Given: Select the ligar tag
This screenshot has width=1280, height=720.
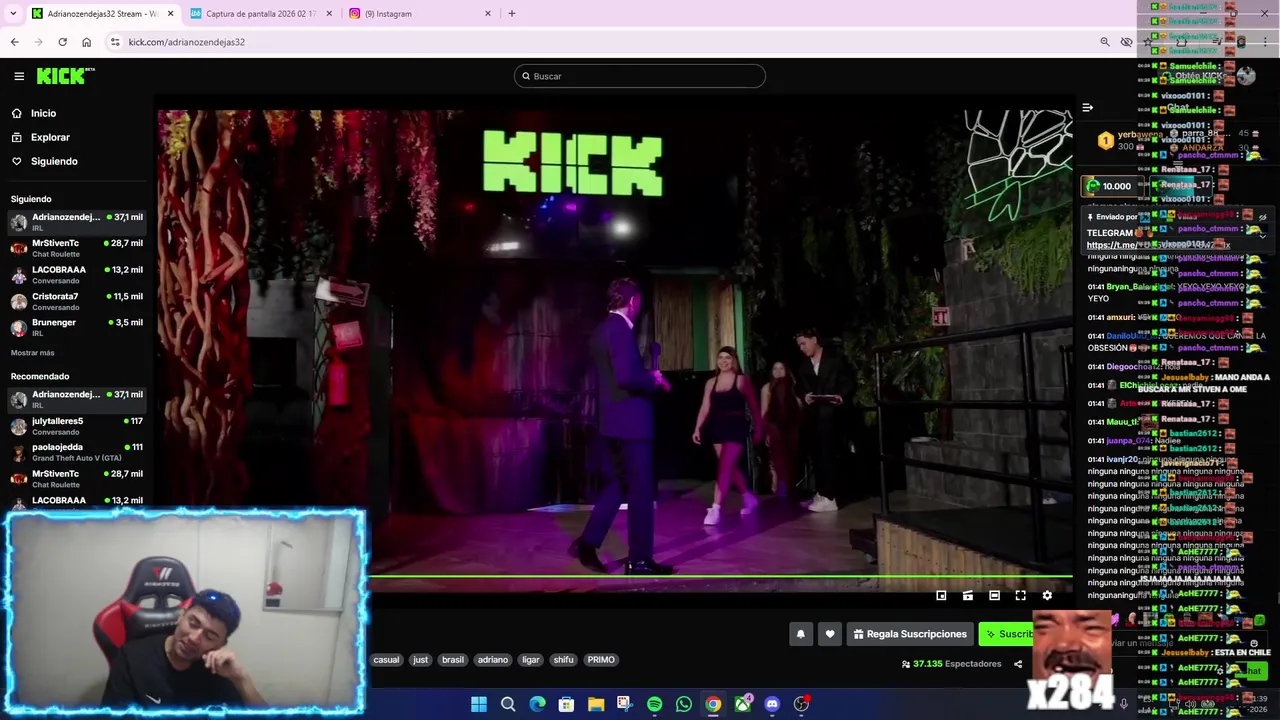Looking at the screenshot, I should (x=530, y=660).
